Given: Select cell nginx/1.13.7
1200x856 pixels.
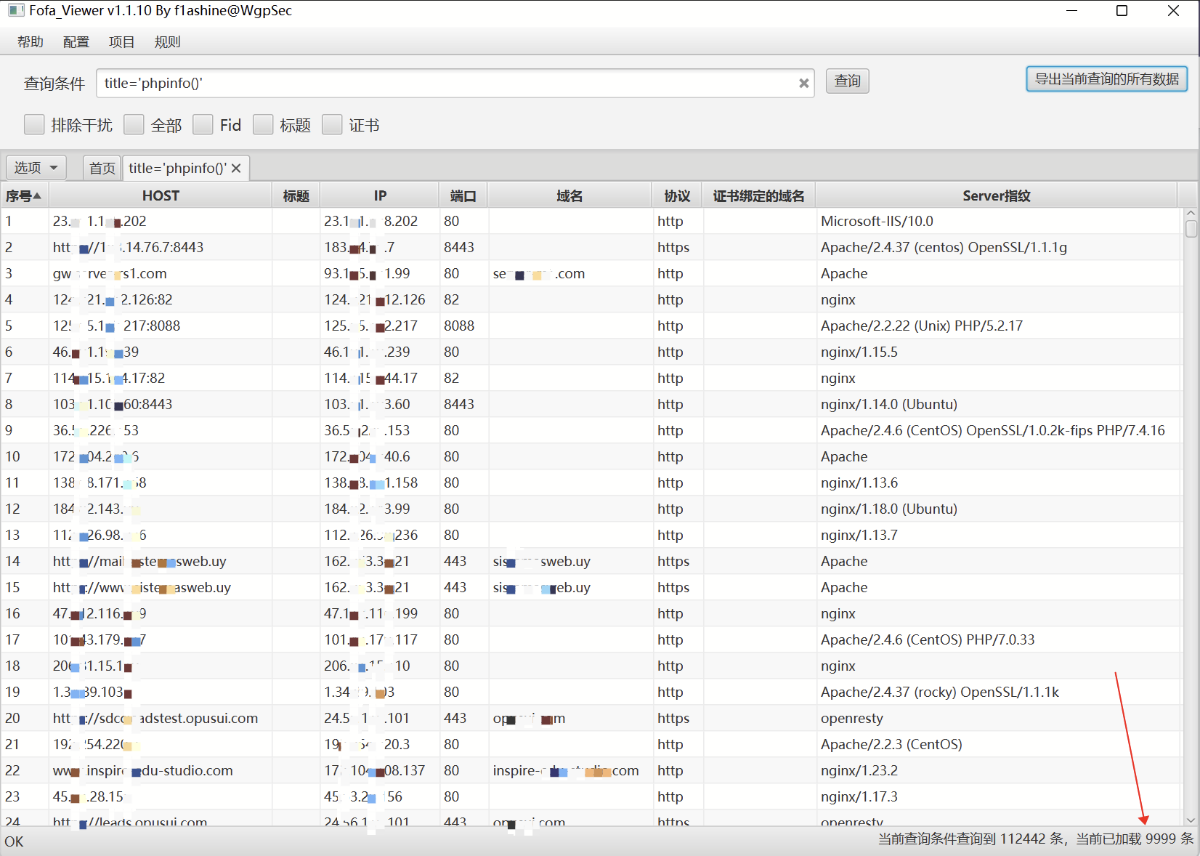Looking at the screenshot, I should coord(997,535).
